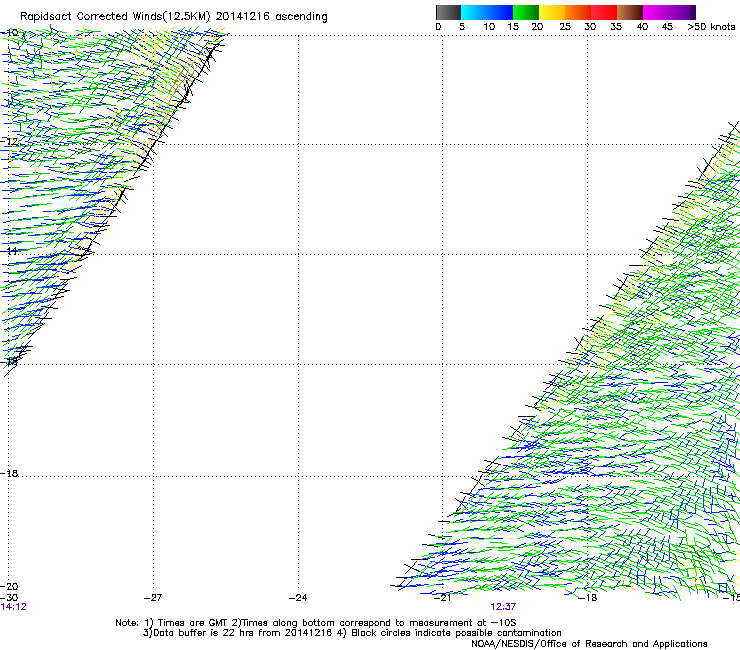The height and width of the screenshot is (650, 740).
Task: Click the '45' legend tick label
Action: click(x=667, y=27)
